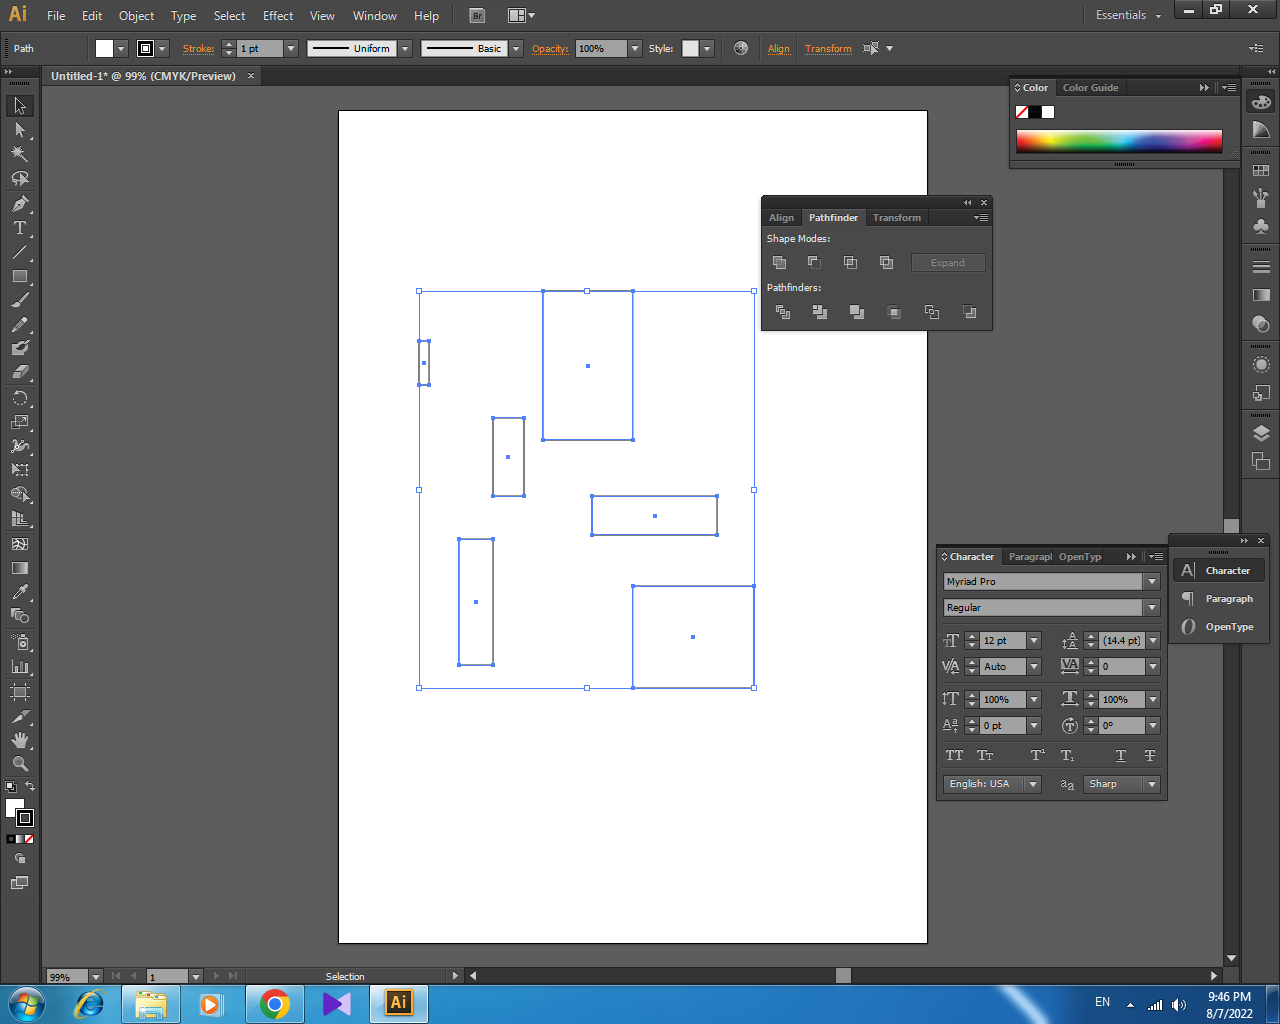
Task: Choose the Hand tool
Action: click(x=20, y=740)
